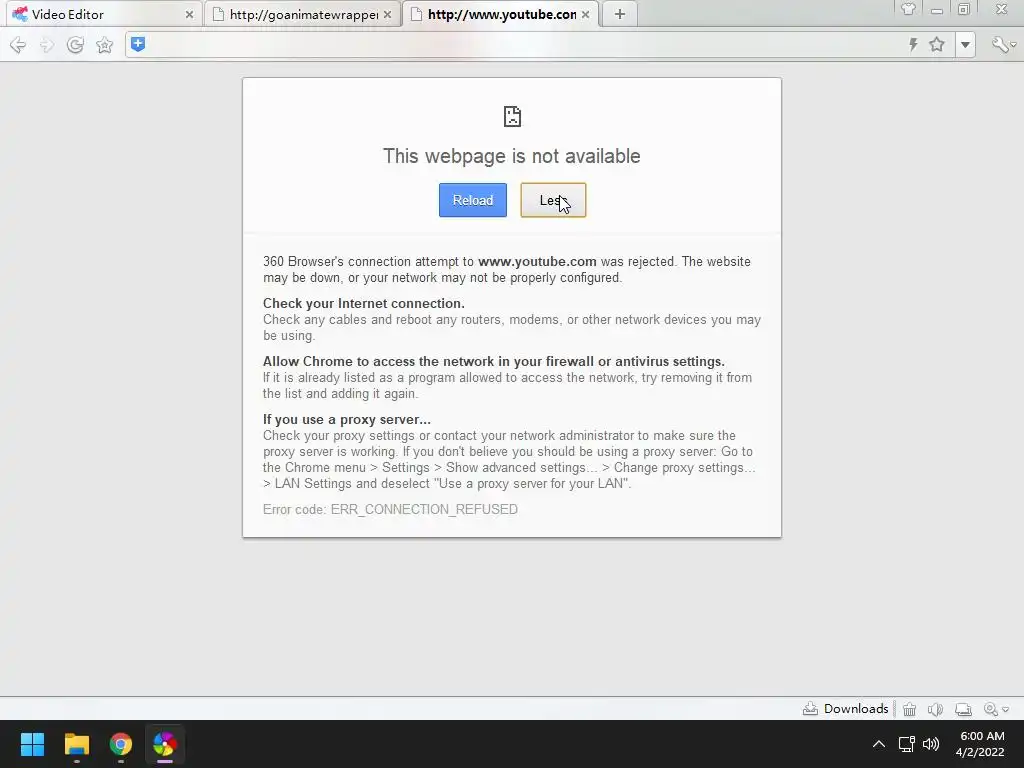1024x768 pixels.
Task: Go back using the back arrow
Action: point(18,45)
